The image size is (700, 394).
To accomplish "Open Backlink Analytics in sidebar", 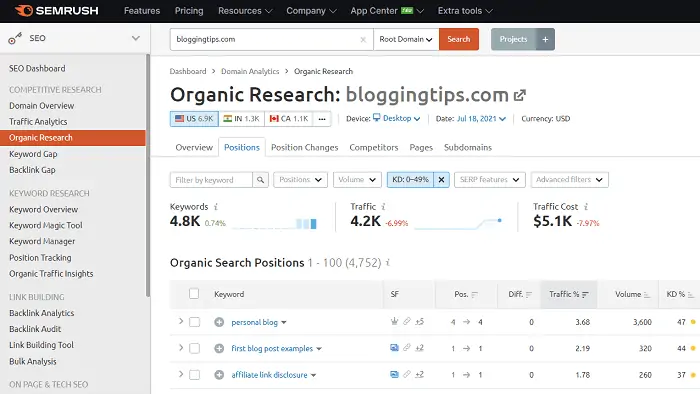I will coord(42,313).
